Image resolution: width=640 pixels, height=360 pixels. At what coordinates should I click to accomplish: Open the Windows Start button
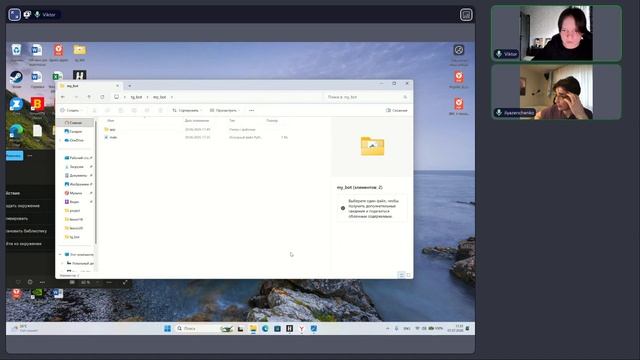[167, 329]
